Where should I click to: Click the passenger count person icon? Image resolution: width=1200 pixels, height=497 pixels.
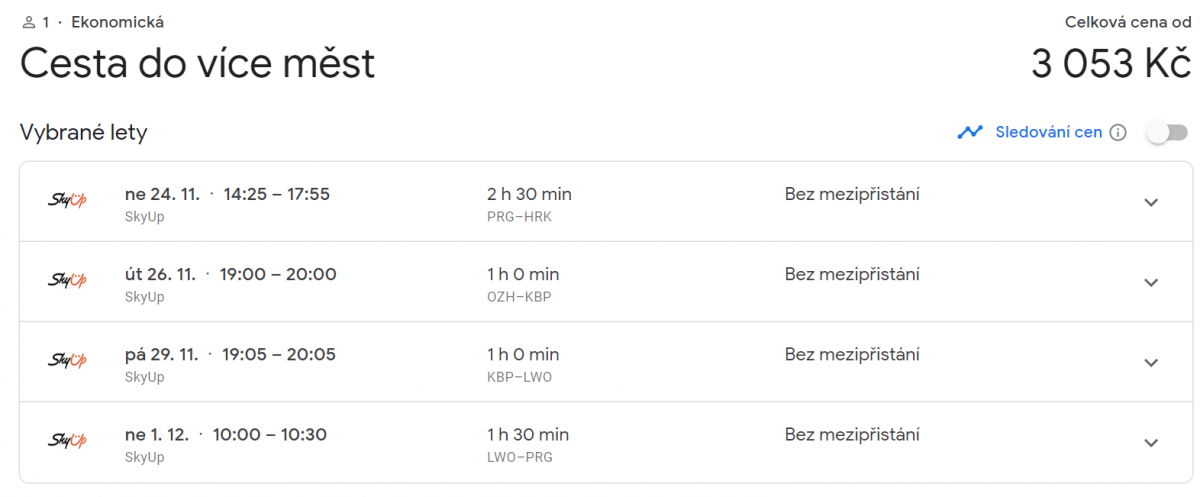[x=28, y=22]
